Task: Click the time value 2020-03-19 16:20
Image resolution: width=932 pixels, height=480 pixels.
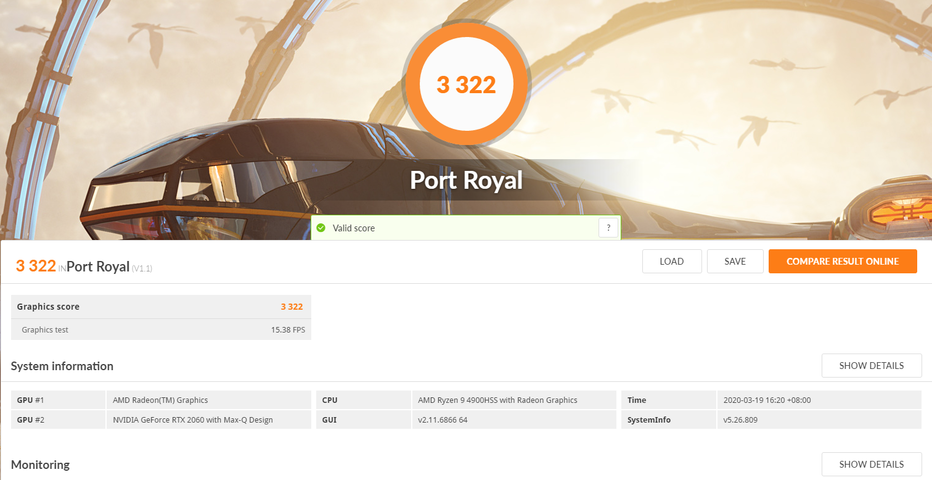Action: [767, 400]
